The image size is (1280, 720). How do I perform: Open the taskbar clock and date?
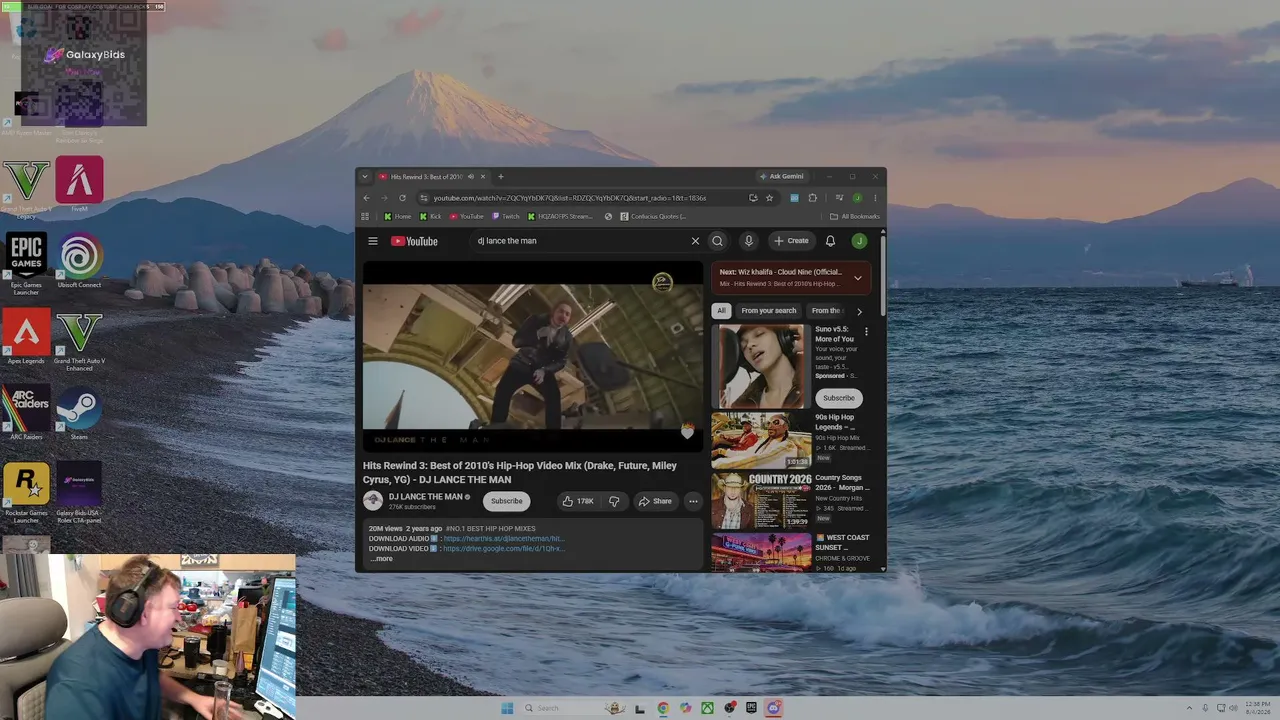1257,708
